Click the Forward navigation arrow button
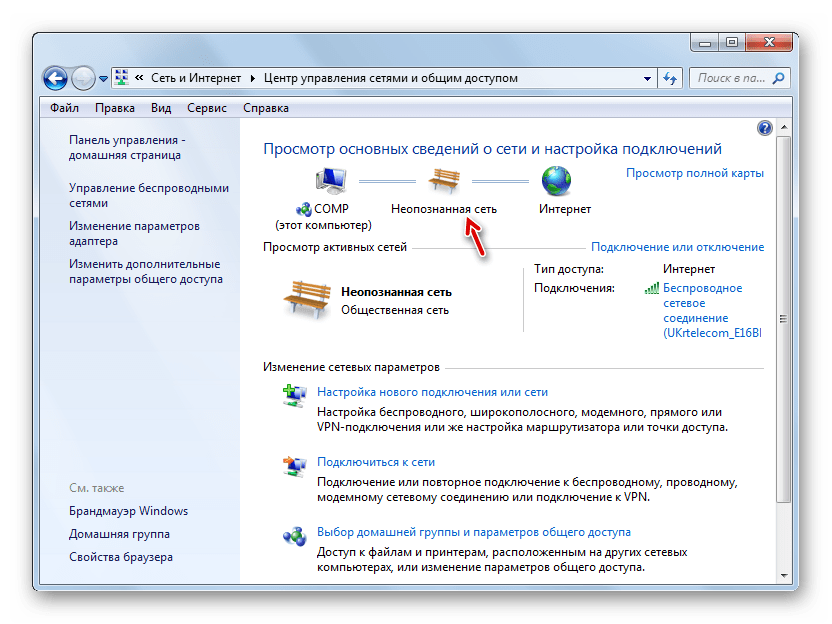Screen dimensions: 832x624 pyautogui.click(x=83, y=79)
